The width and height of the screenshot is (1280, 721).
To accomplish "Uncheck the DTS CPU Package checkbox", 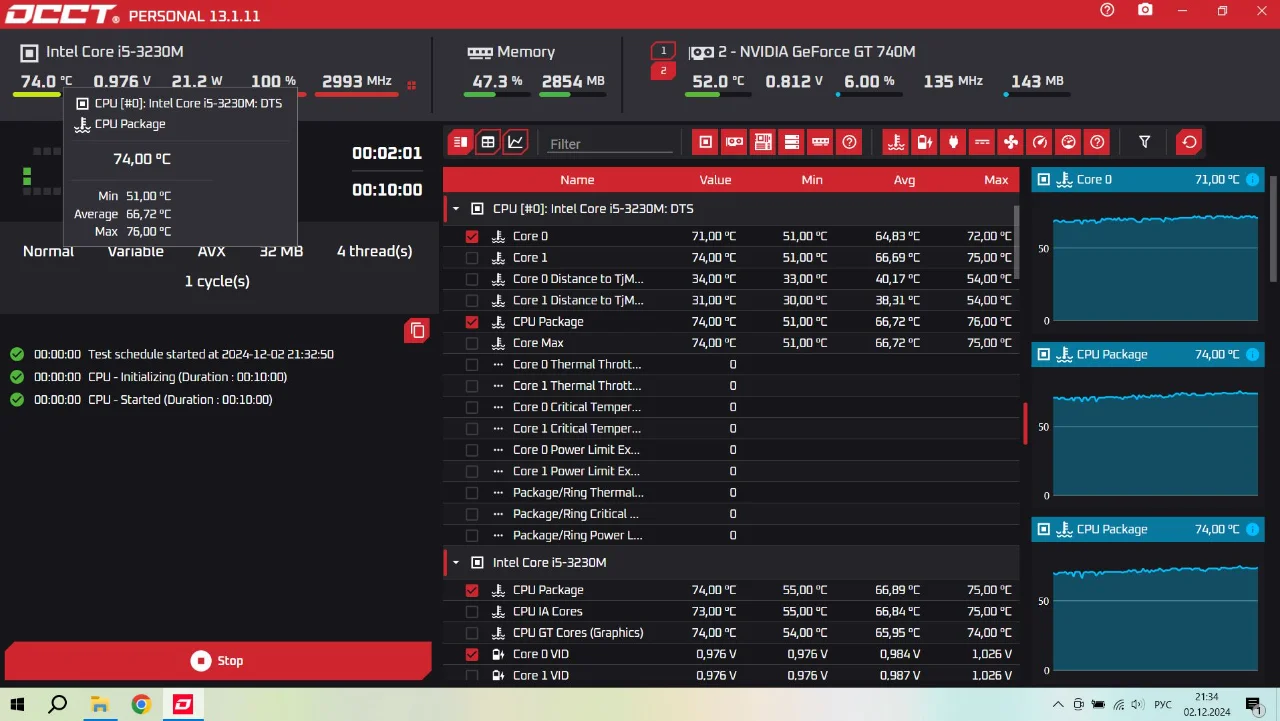I will 472,322.
